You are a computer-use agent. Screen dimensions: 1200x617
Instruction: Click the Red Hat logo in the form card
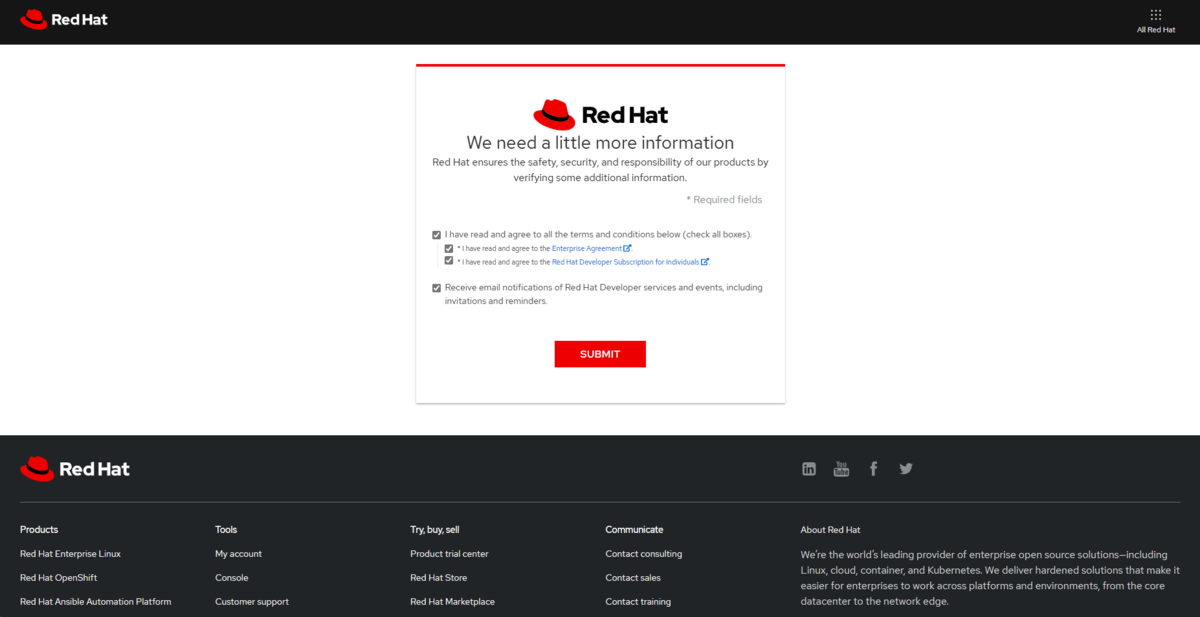point(600,114)
